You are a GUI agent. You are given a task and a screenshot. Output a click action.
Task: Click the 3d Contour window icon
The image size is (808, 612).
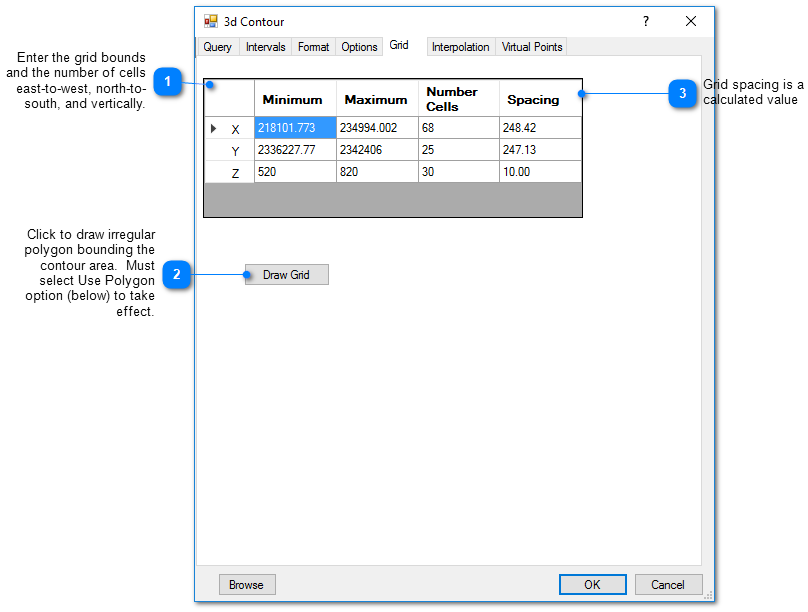(211, 21)
